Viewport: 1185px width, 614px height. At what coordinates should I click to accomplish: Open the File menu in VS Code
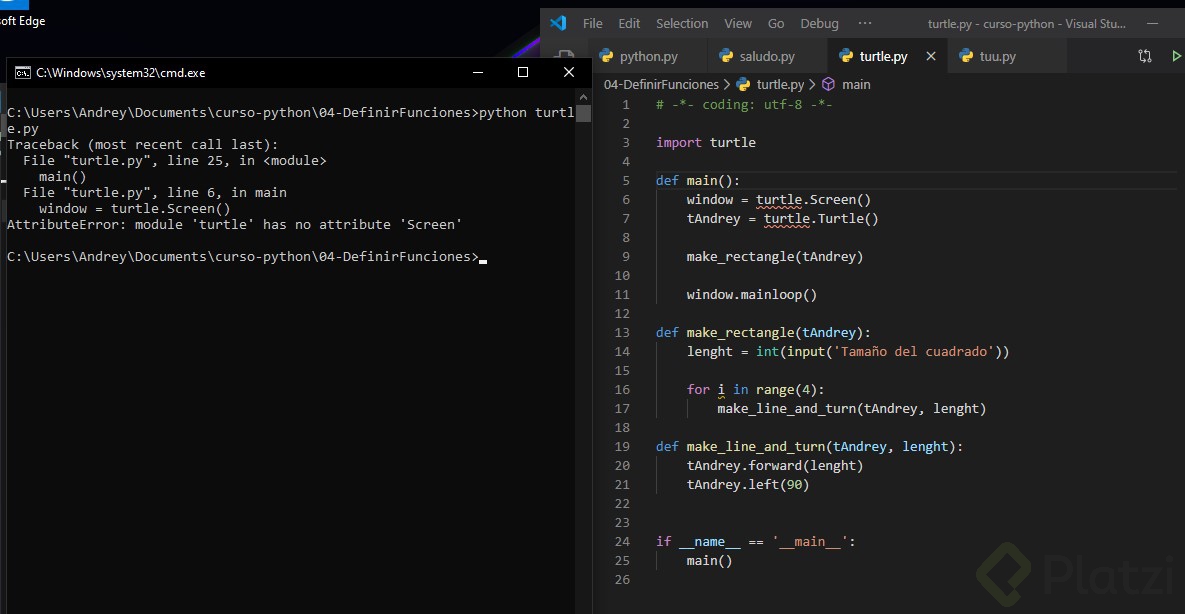(592, 23)
